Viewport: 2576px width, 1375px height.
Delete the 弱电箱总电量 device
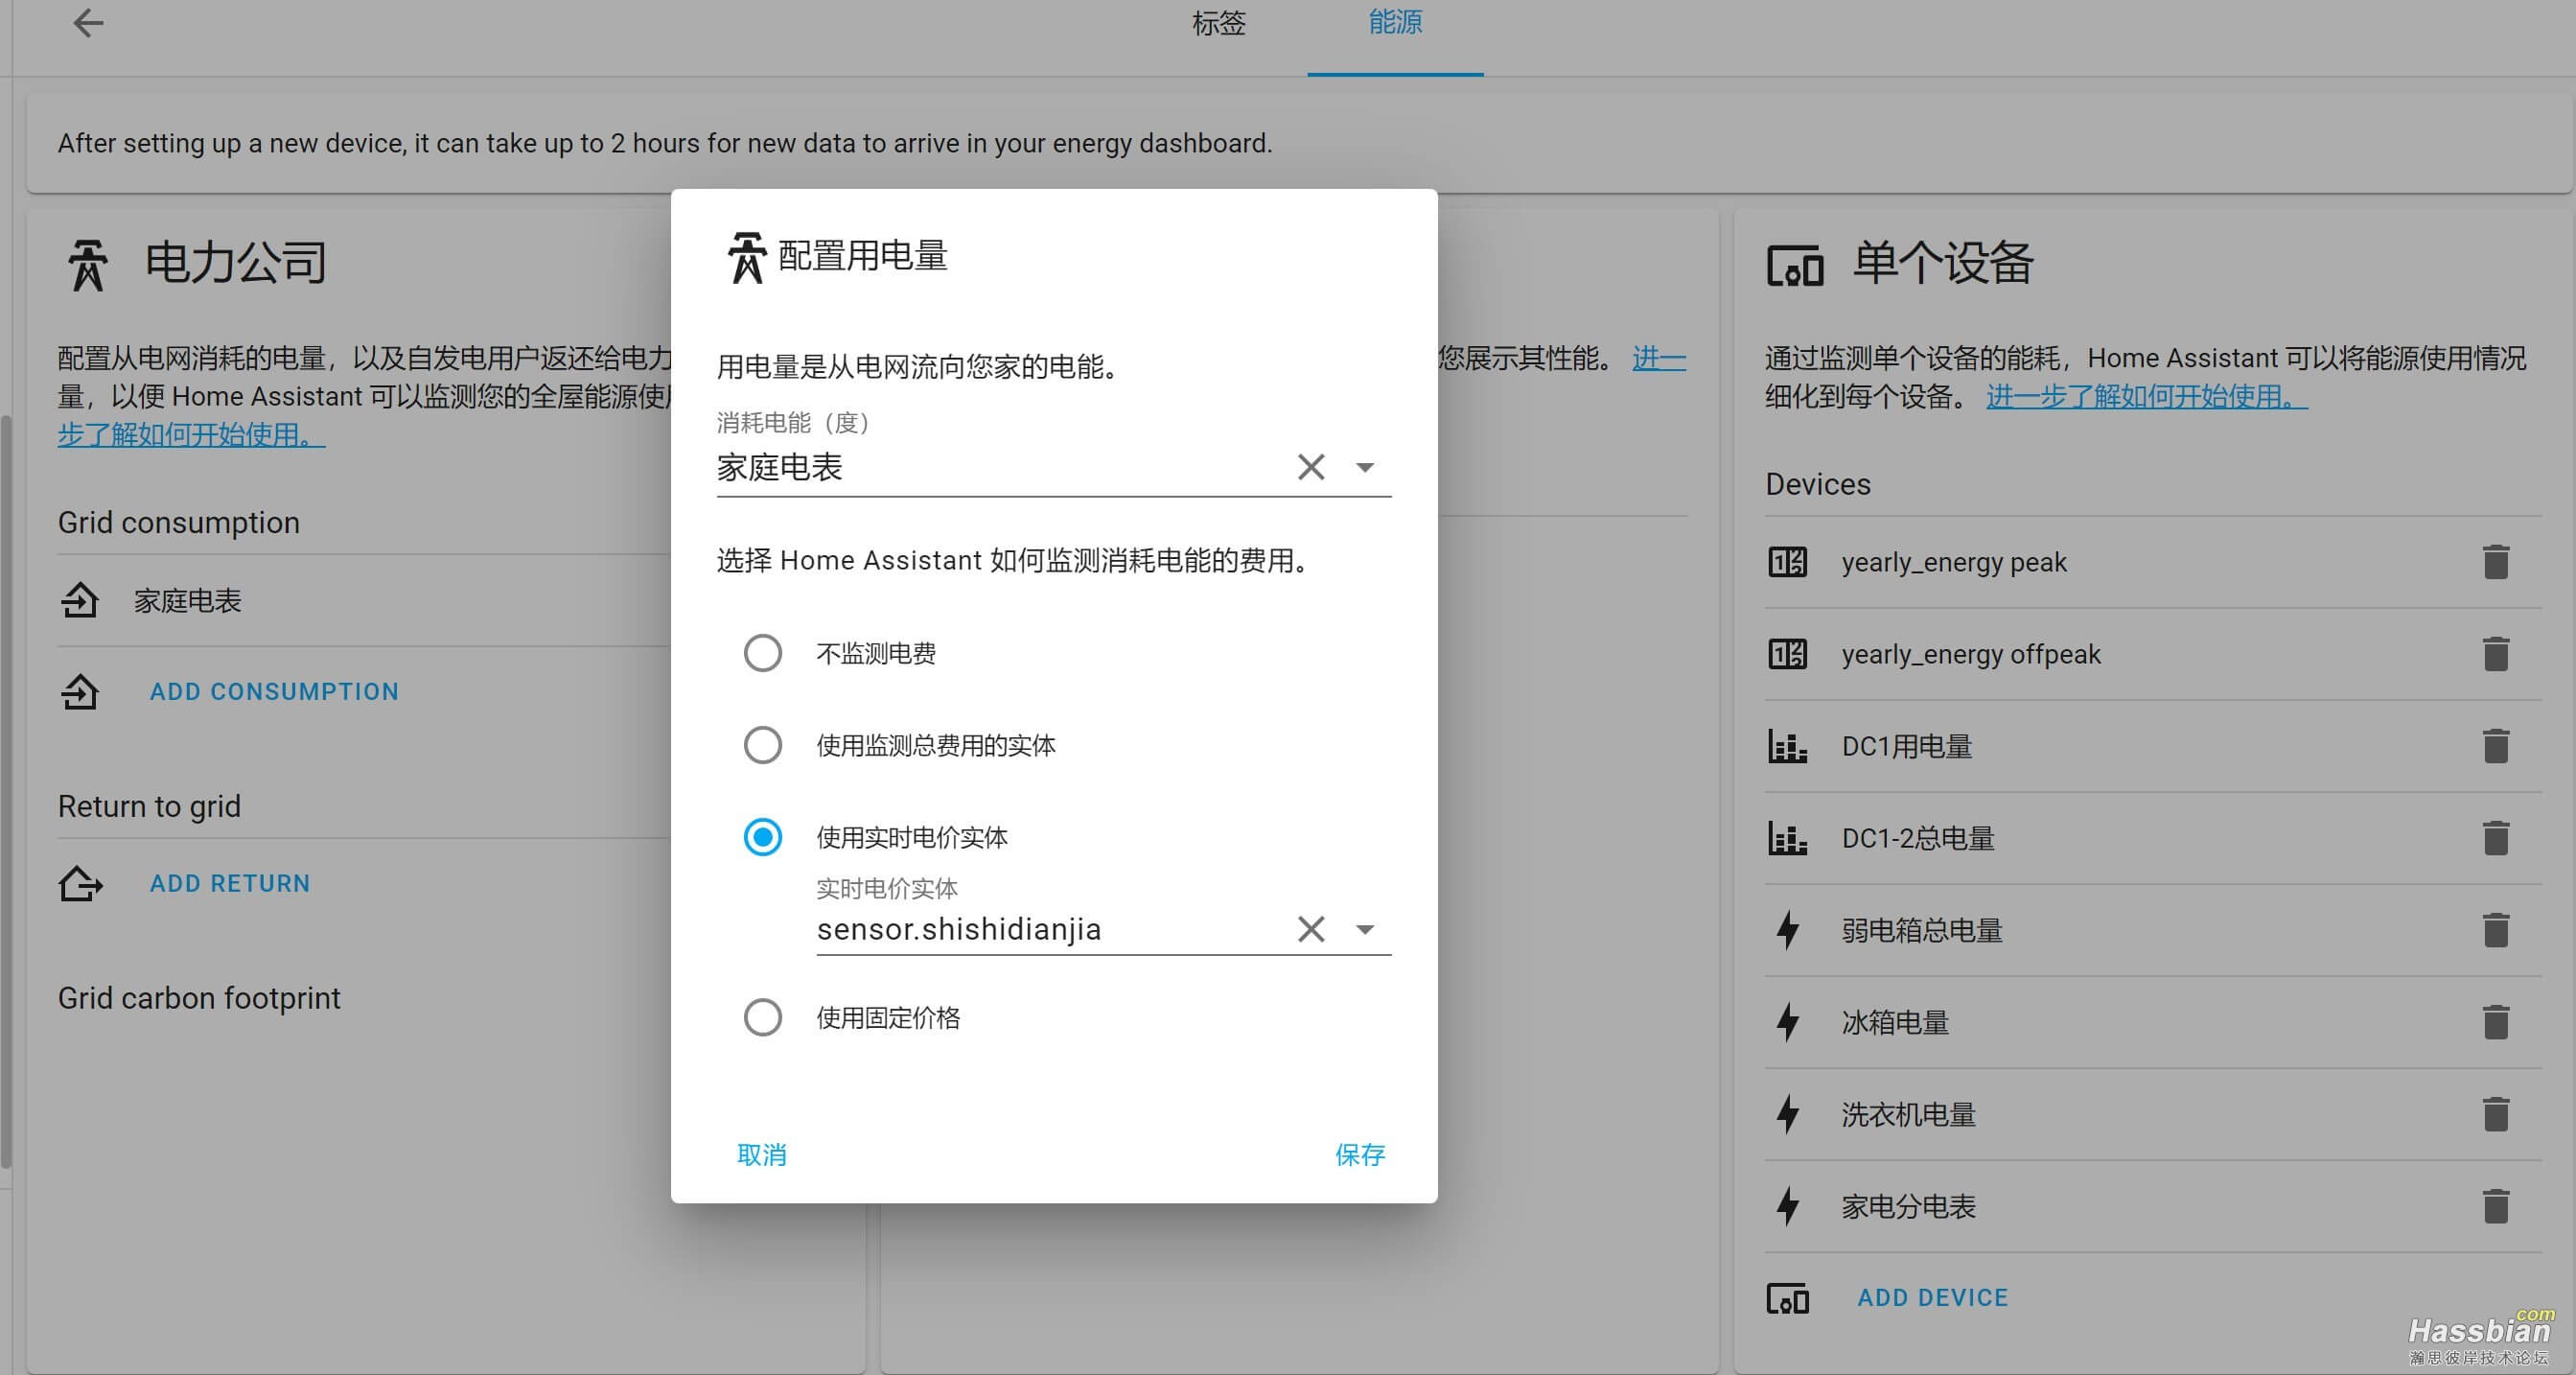coord(2495,930)
